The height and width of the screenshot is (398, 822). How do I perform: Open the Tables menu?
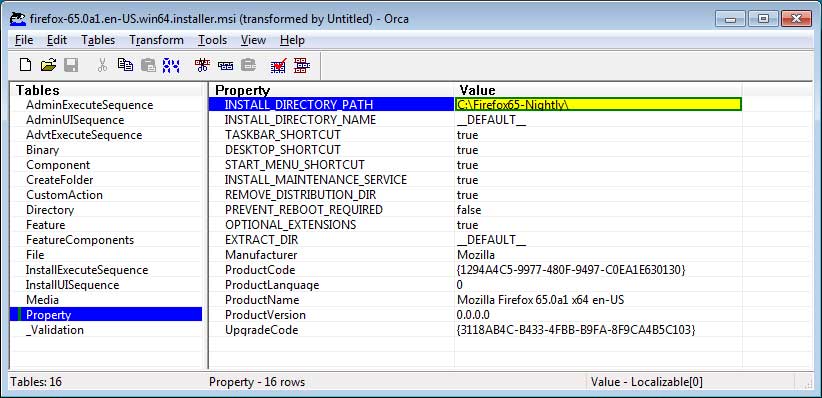(x=98, y=40)
